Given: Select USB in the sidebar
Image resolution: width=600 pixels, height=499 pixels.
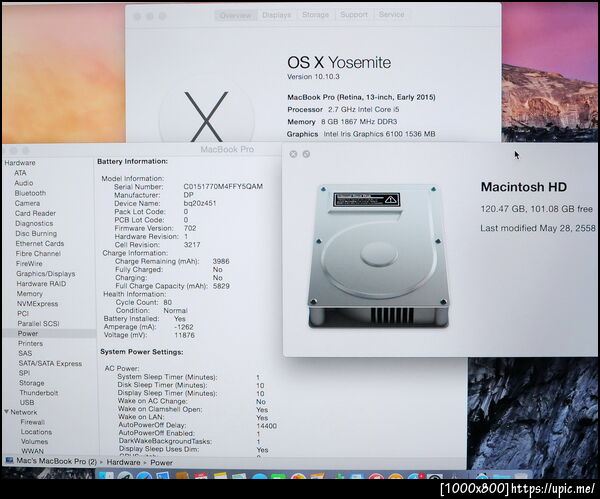Looking at the screenshot, I should tap(27, 403).
